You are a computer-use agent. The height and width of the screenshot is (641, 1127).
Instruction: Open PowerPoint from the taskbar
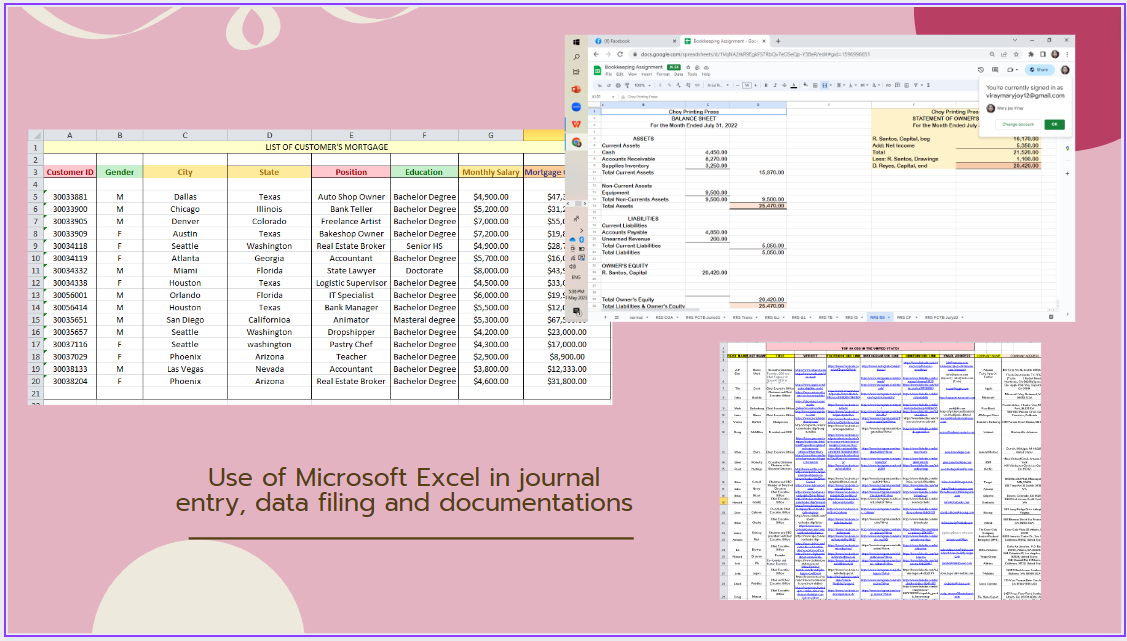(576, 89)
